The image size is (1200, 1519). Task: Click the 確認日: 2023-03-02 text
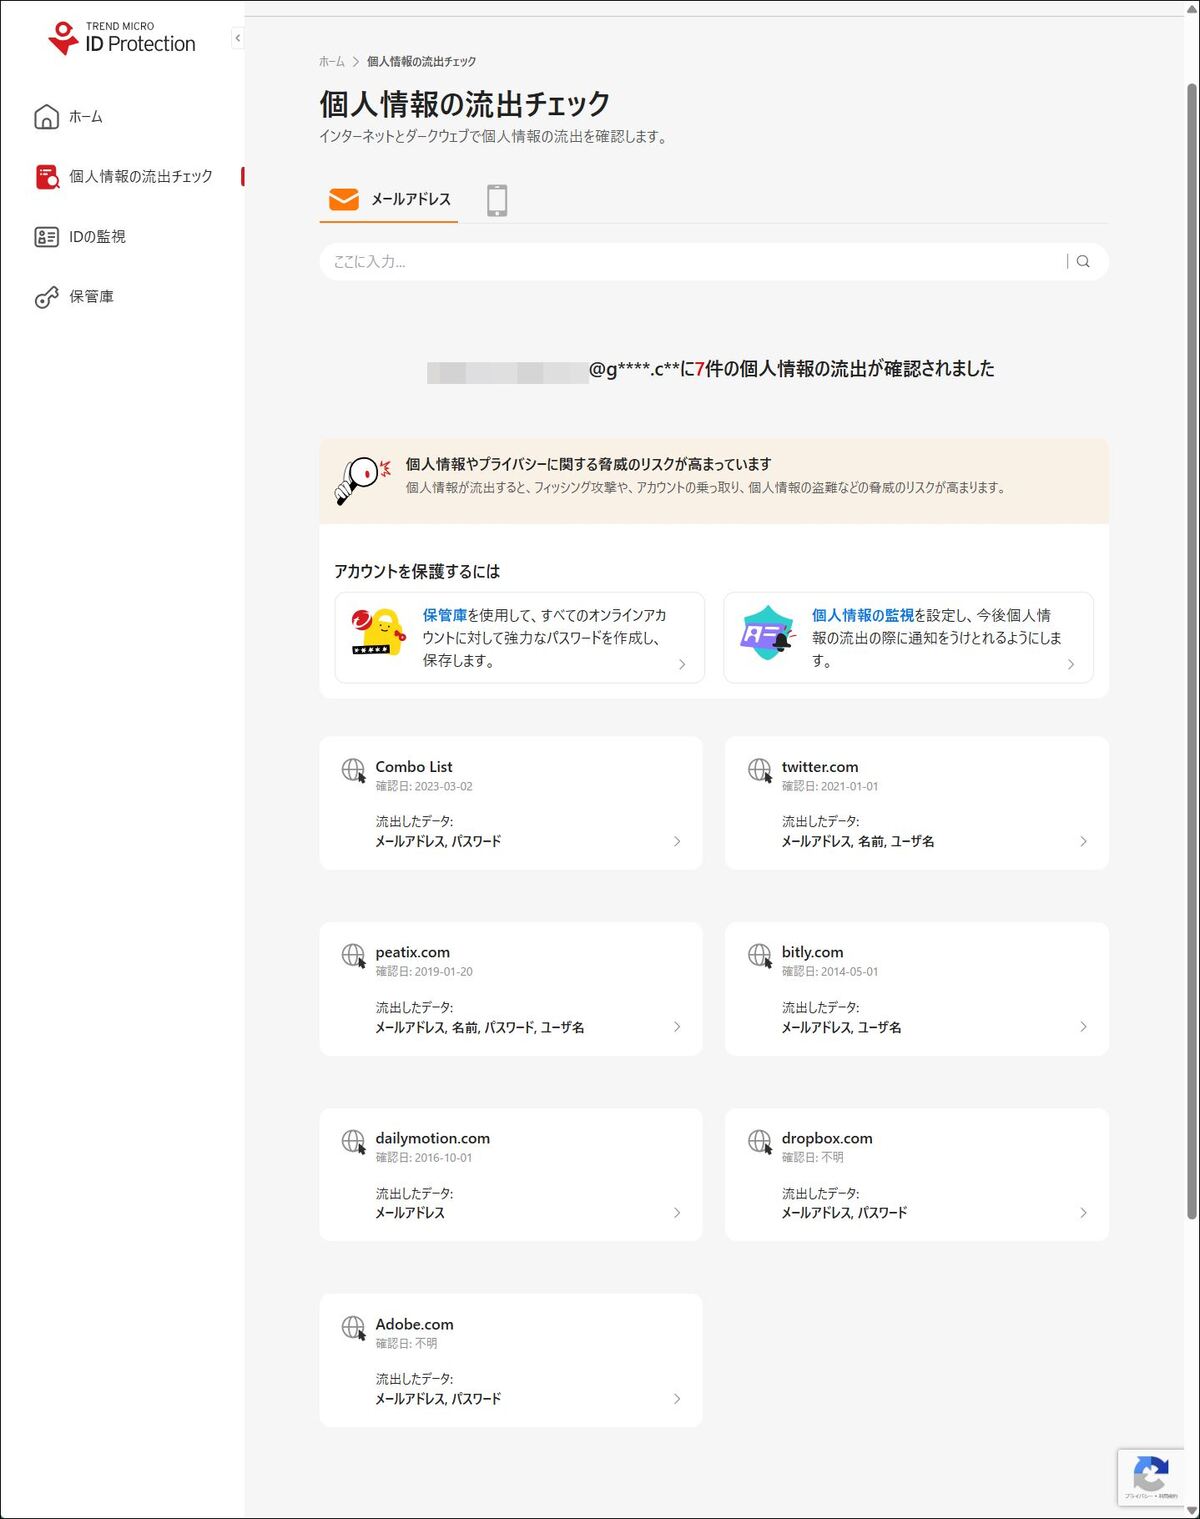[424, 787]
